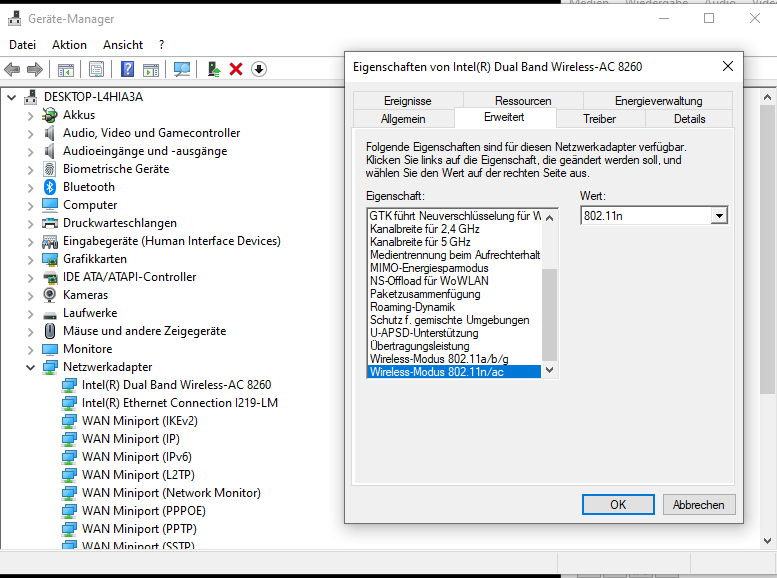
Task: Click the Geräte-Manager title bar icon
Action: tap(14, 19)
